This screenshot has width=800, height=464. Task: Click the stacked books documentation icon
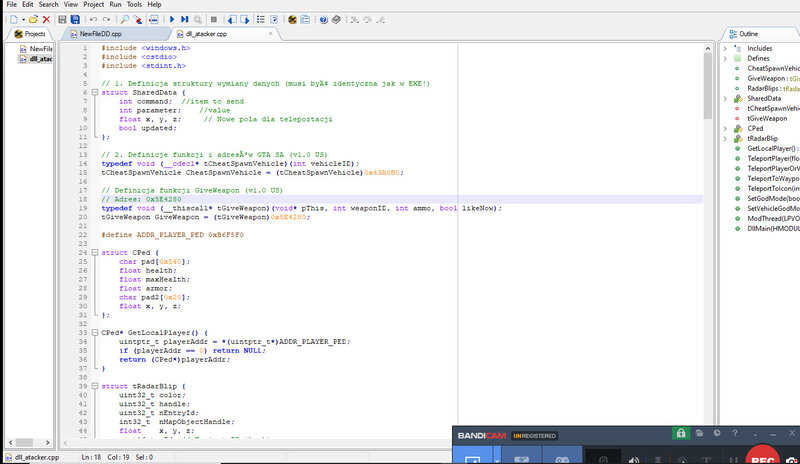[336, 19]
